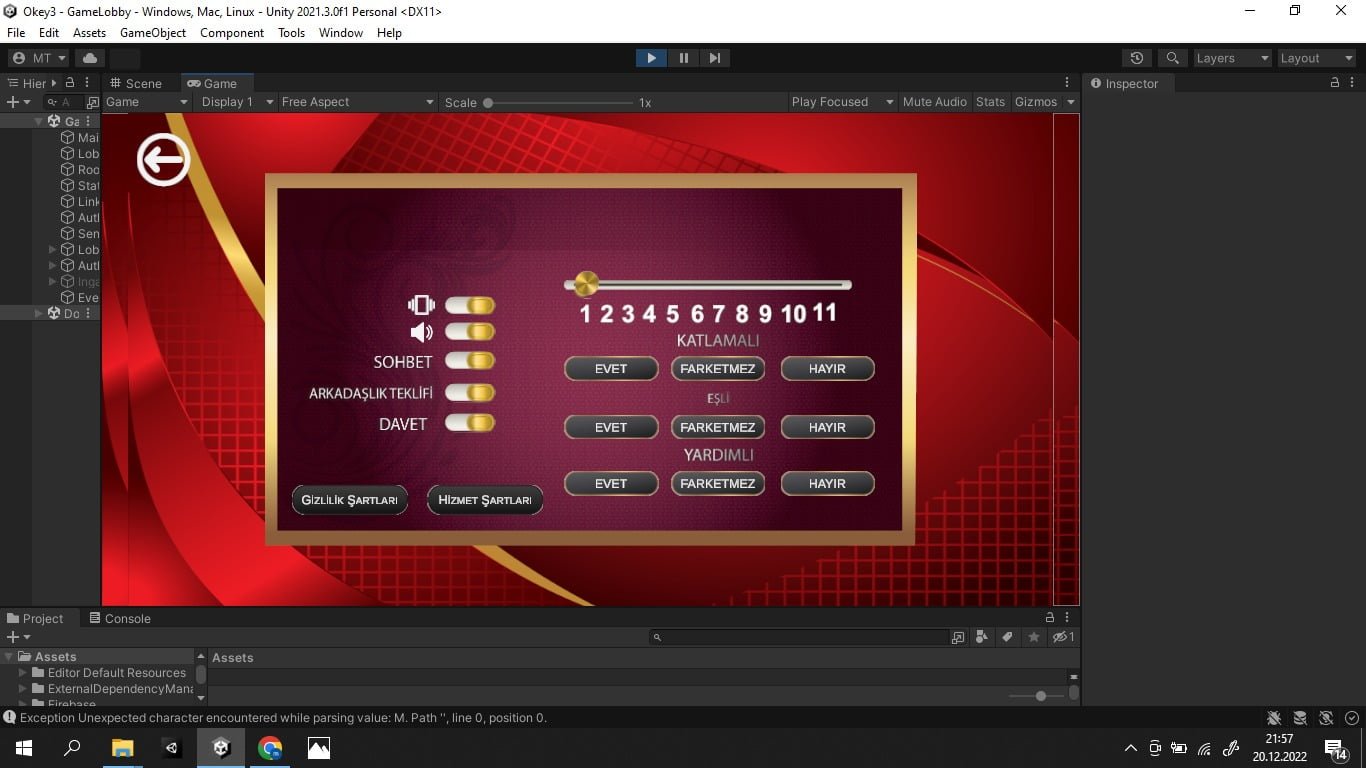
Task: Click the Gizlilik Şartları button
Action: point(349,500)
